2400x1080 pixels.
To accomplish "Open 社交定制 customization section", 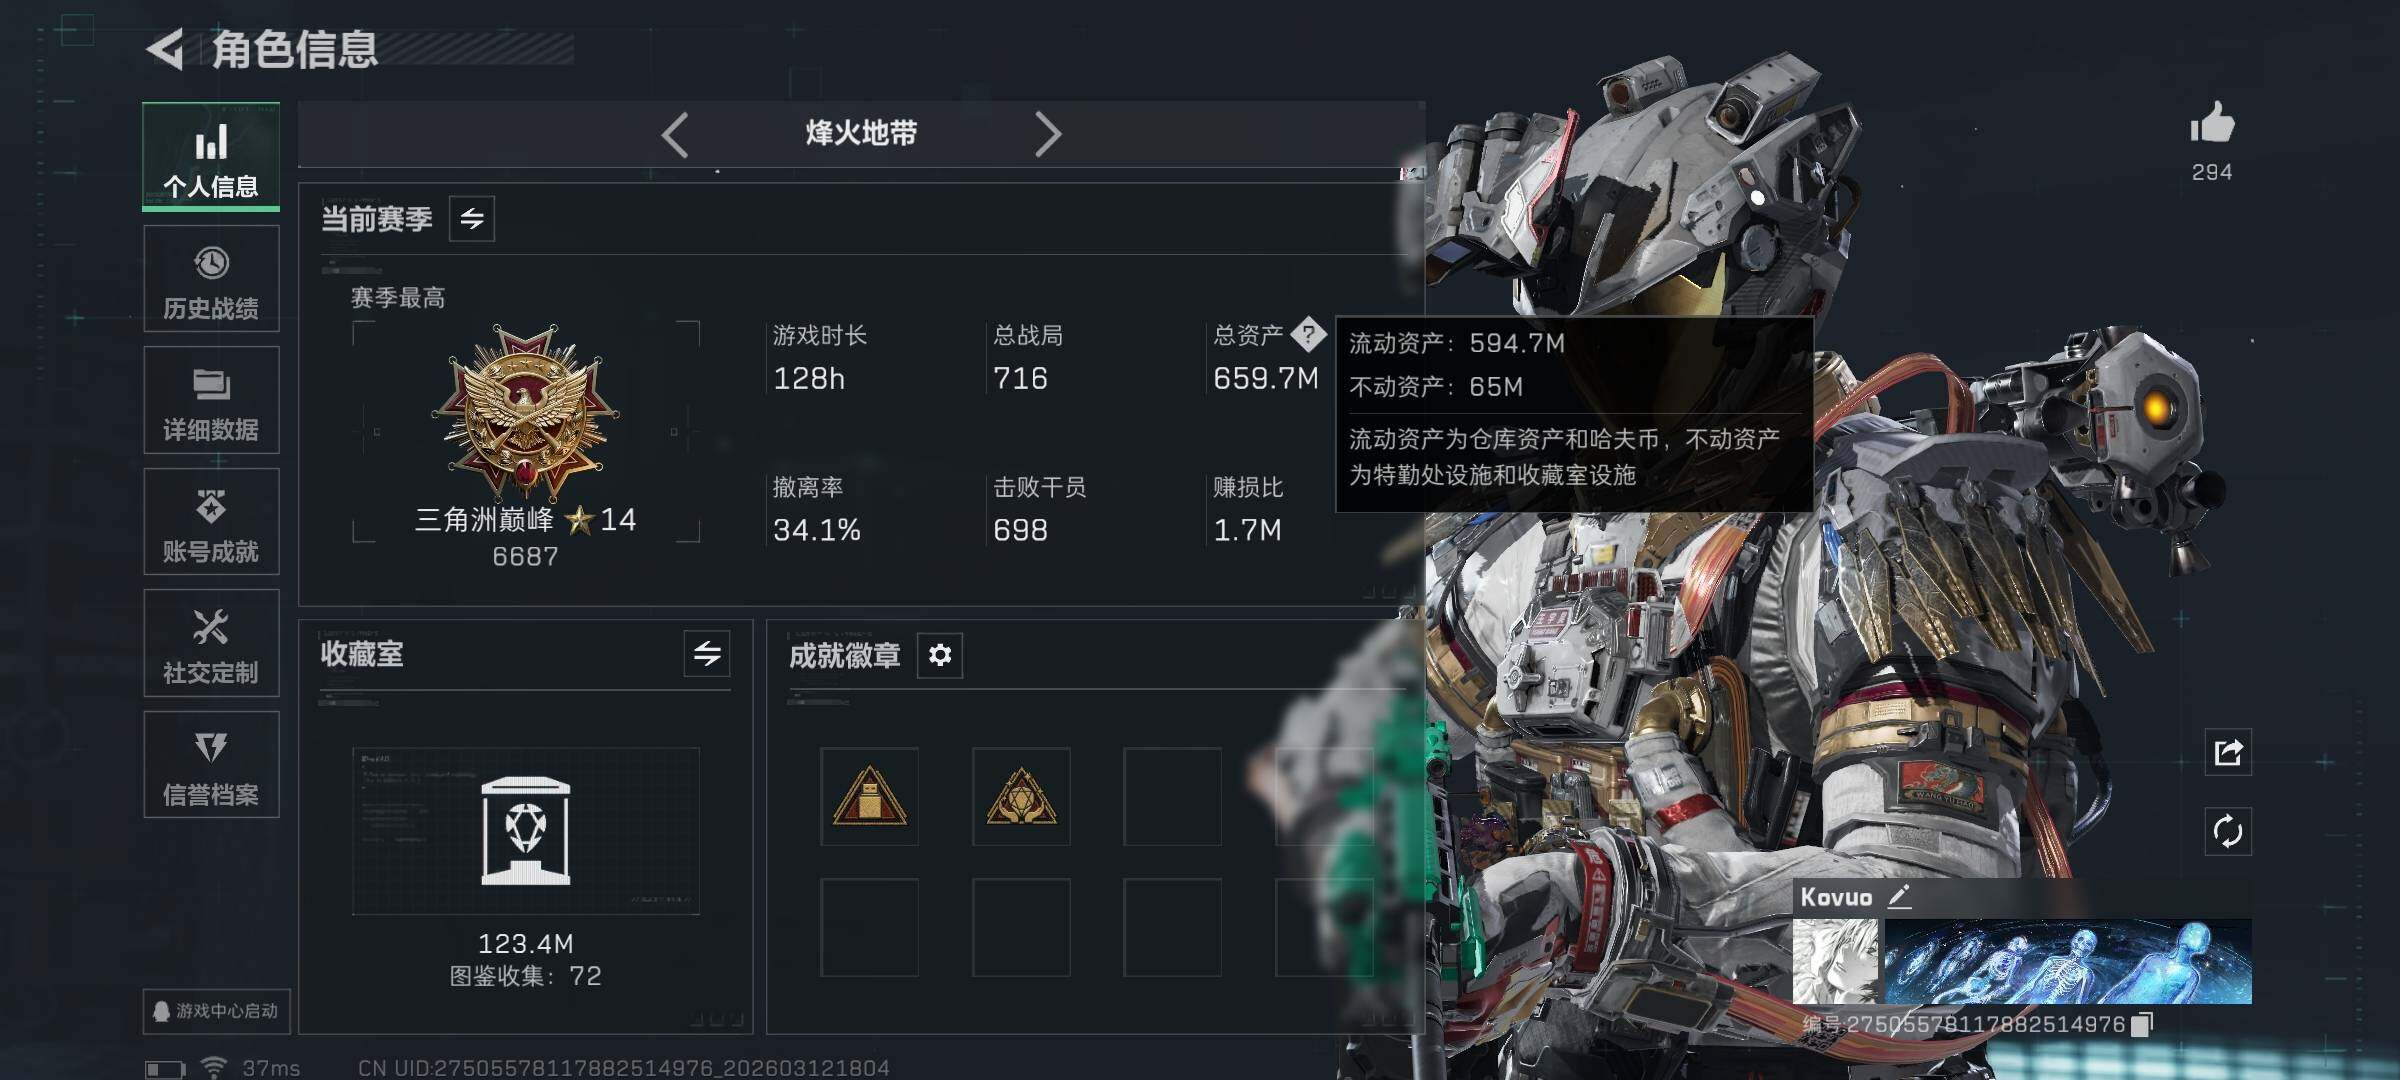I will [211, 643].
